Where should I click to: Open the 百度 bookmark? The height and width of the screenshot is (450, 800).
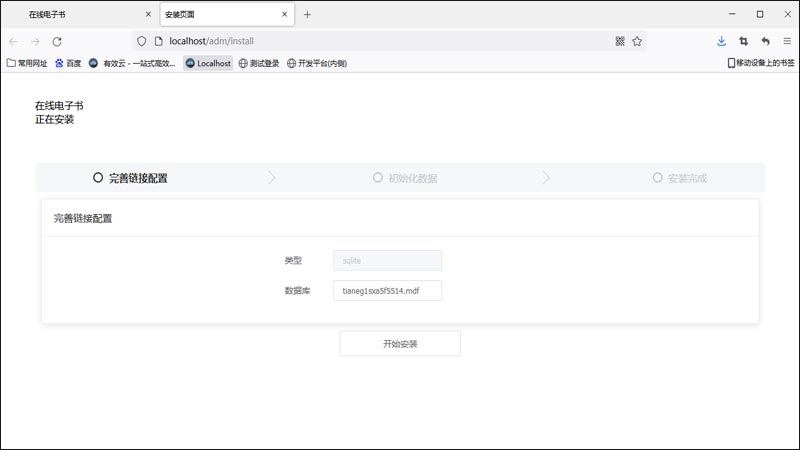68,63
